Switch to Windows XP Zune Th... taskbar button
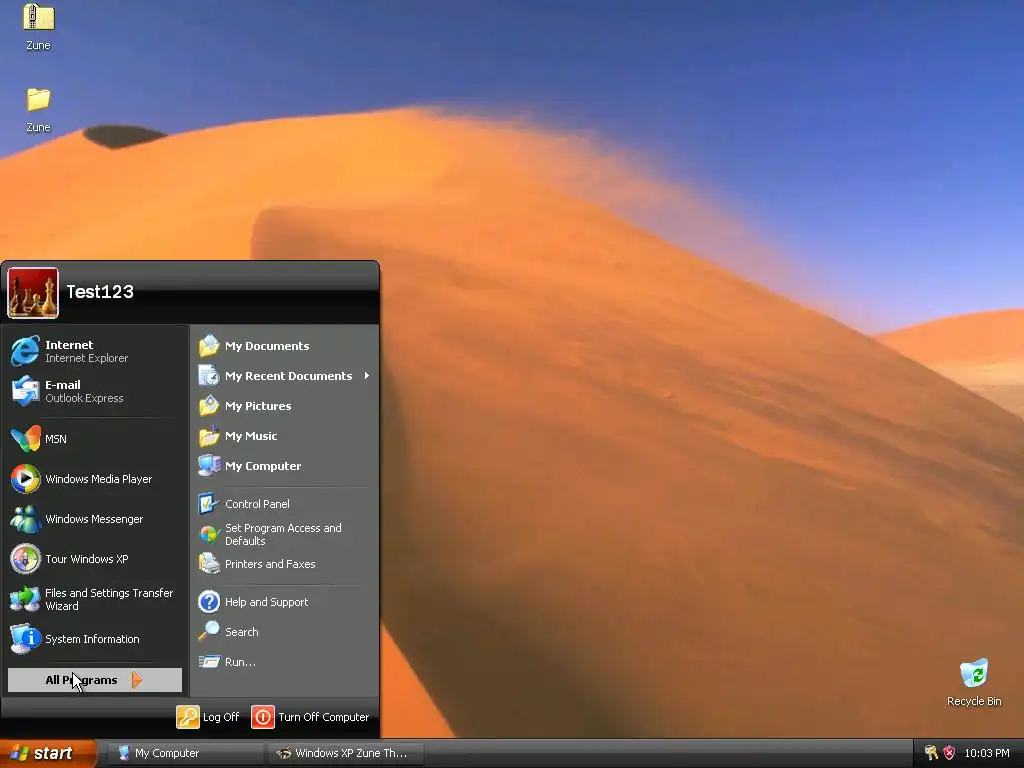This screenshot has width=1024, height=768. click(x=347, y=753)
